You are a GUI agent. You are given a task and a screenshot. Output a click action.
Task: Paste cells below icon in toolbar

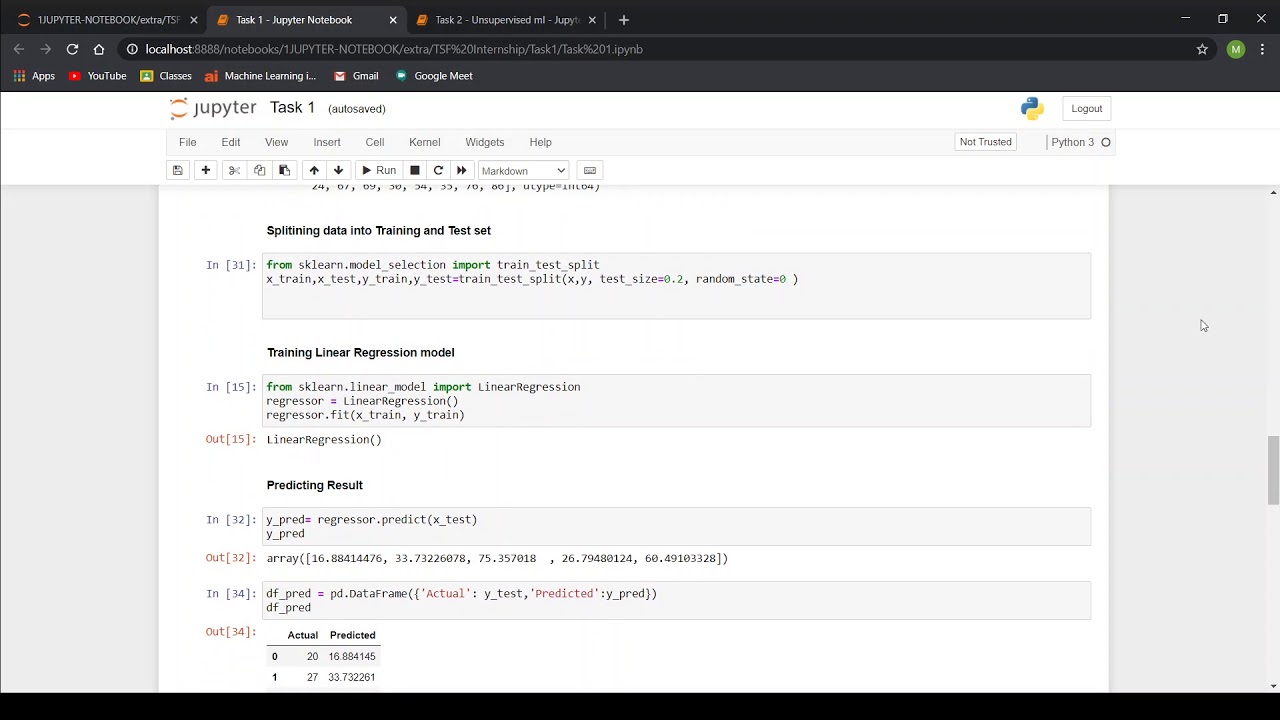[x=284, y=170]
